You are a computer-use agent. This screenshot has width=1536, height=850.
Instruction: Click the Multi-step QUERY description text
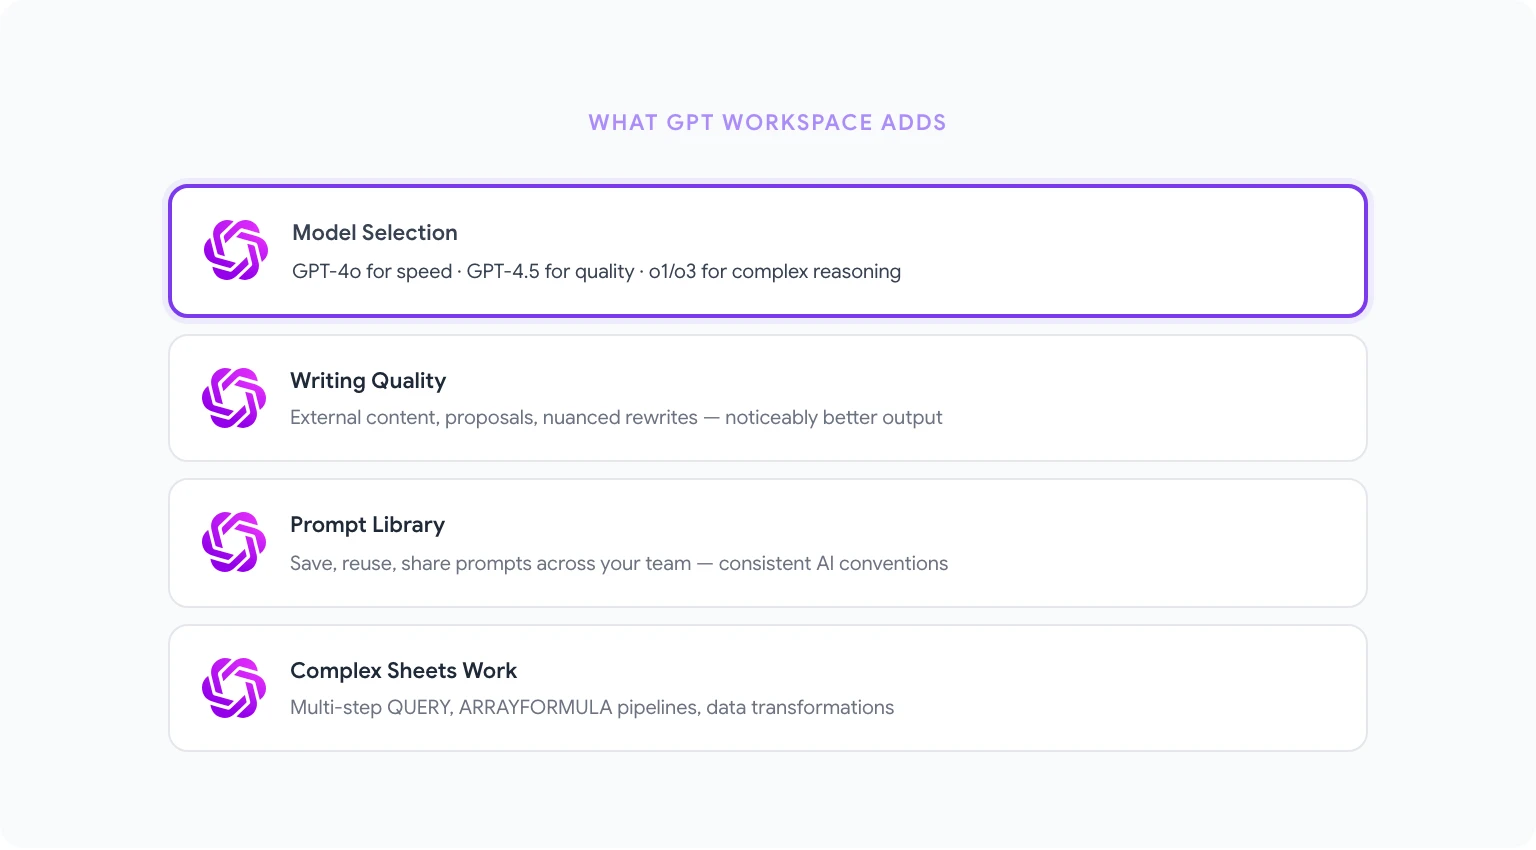[x=591, y=707]
